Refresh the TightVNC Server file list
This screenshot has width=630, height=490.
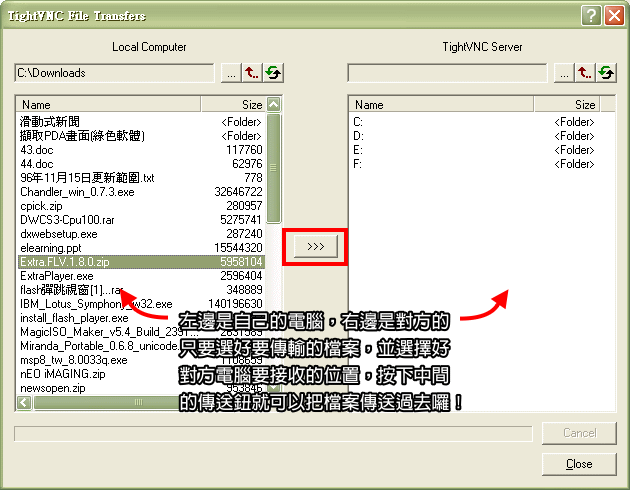pyautogui.click(x=606, y=73)
